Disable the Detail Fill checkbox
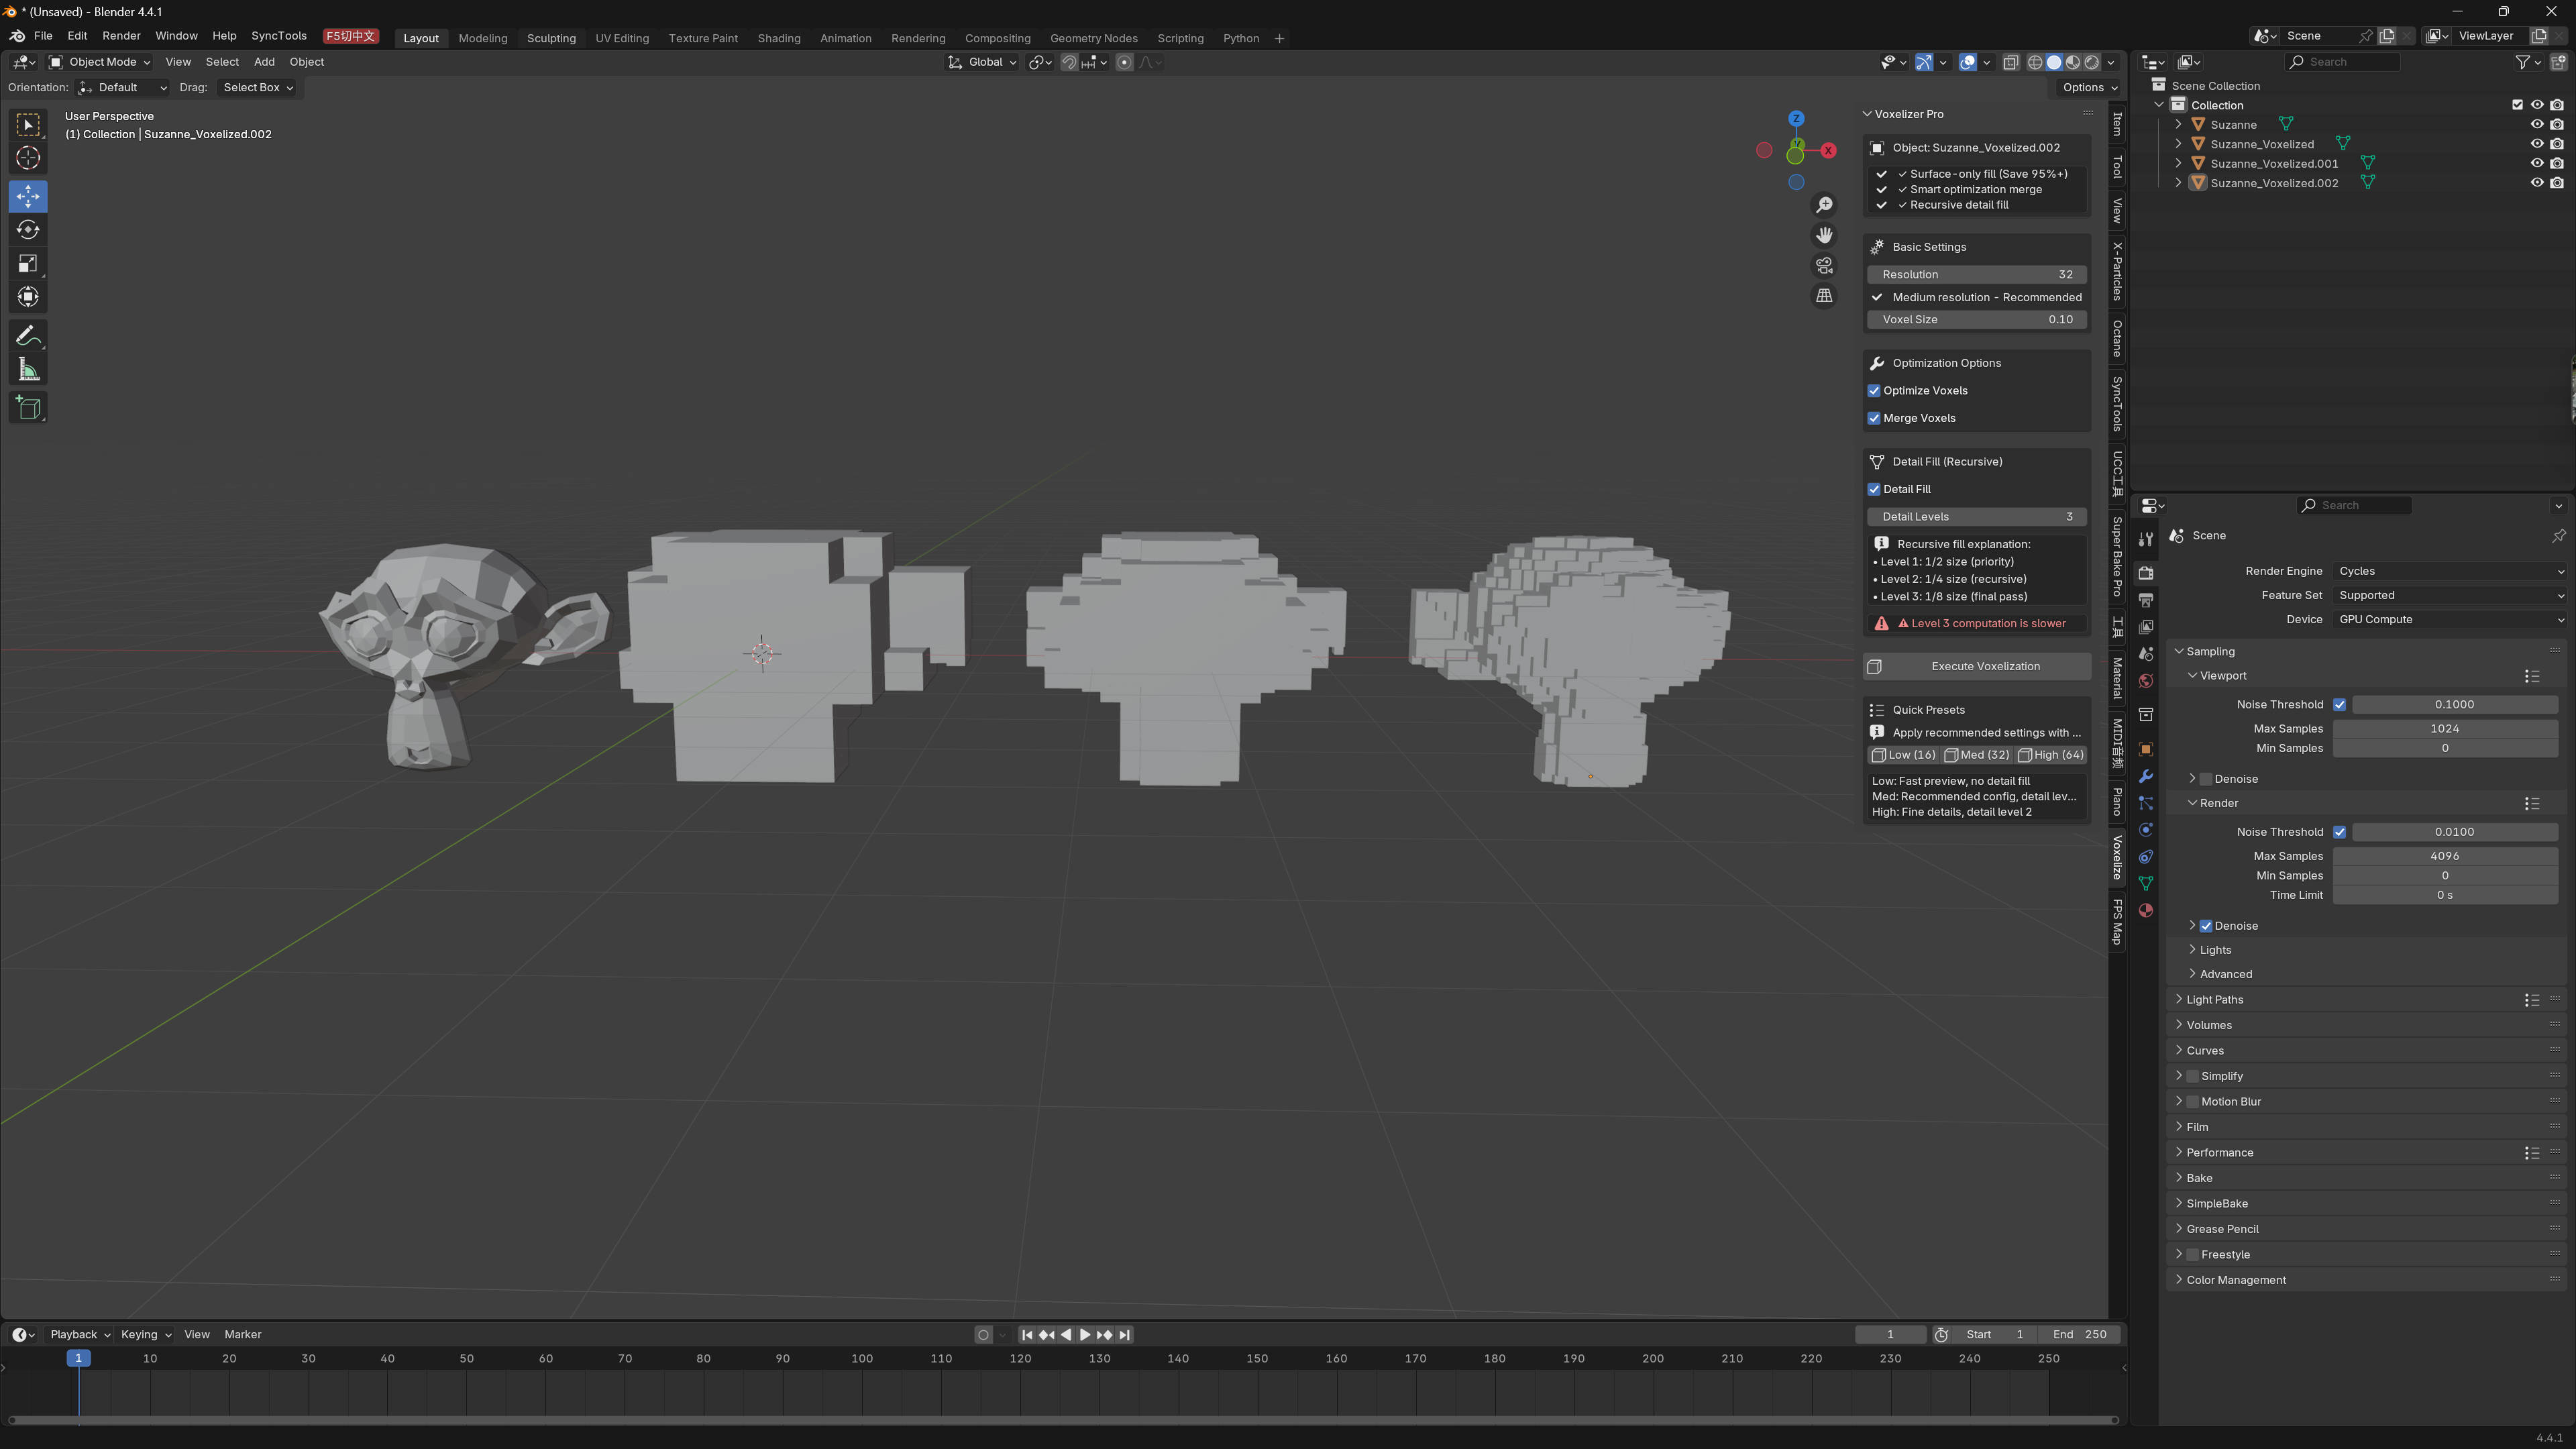The height and width of the screenshot is (1449, 2576). [x=1874, y=489]
